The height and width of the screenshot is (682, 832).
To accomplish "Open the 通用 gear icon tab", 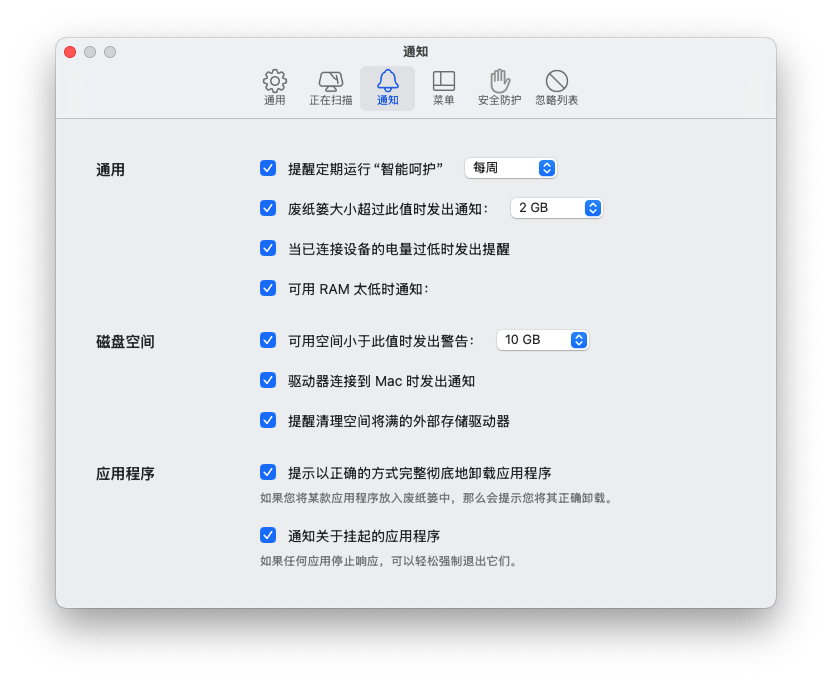I will click(x=274, y=88).
